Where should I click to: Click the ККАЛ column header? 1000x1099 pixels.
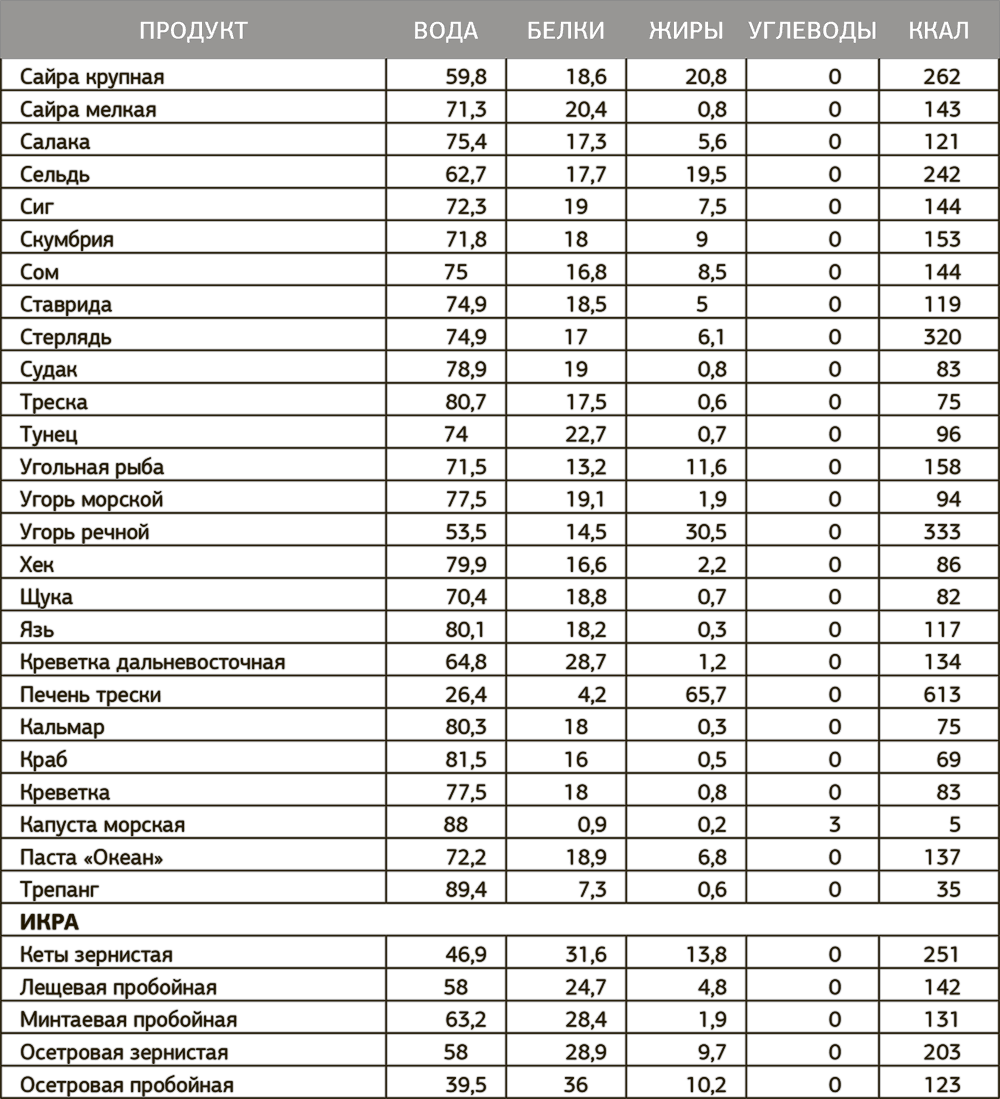[939, 31]
